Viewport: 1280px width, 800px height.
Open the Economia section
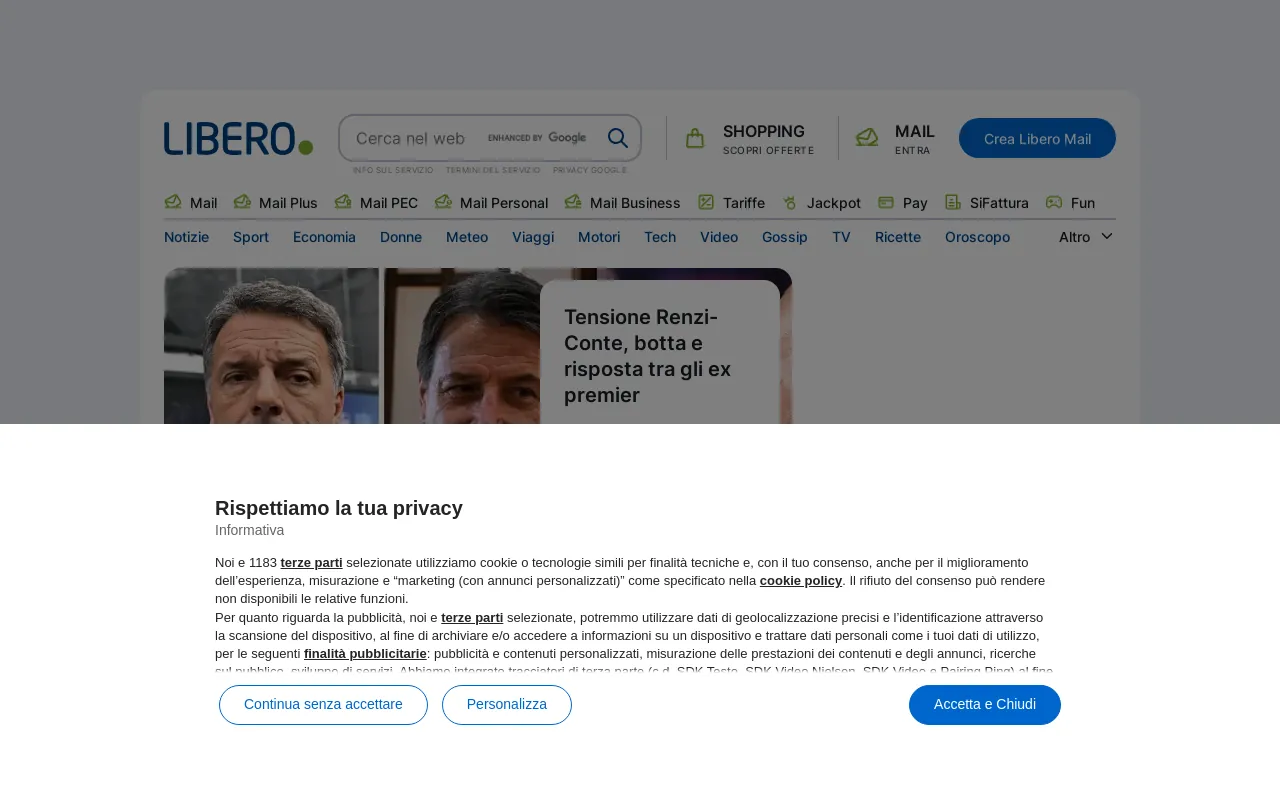point(324,237)
